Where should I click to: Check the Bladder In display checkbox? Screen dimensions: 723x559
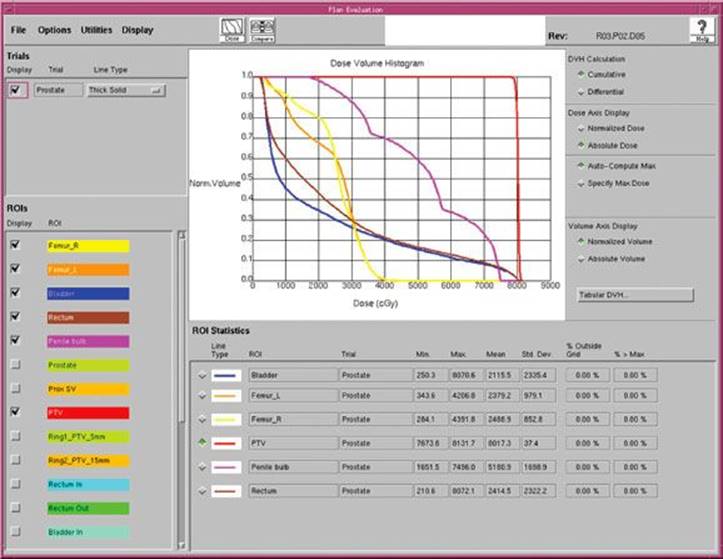[15, 531]
